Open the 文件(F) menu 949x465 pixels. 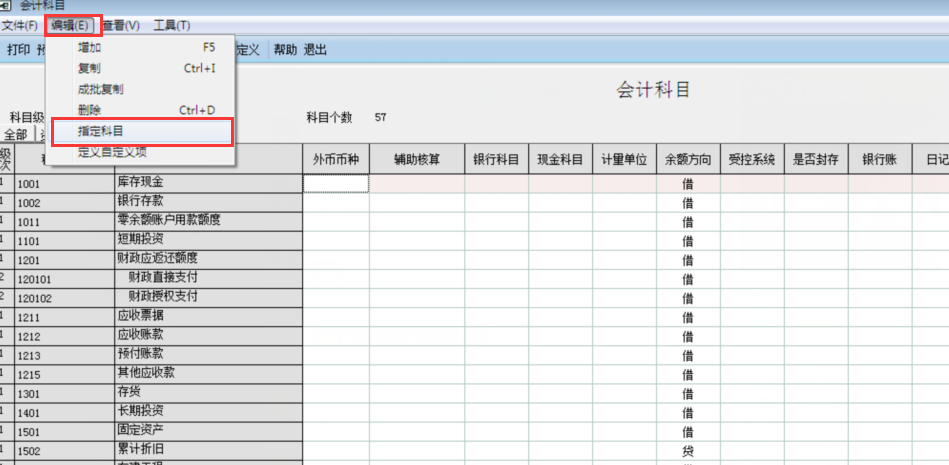(20, 24)
